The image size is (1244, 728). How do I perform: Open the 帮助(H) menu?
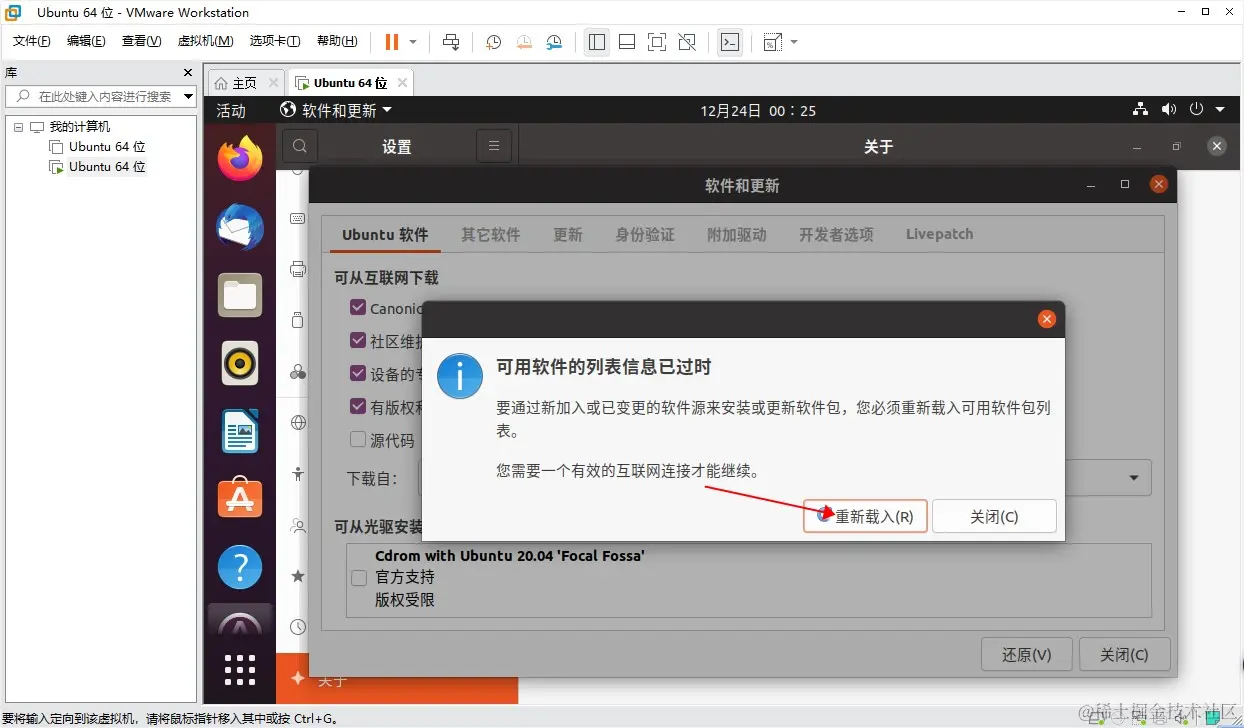pos(337,41)
